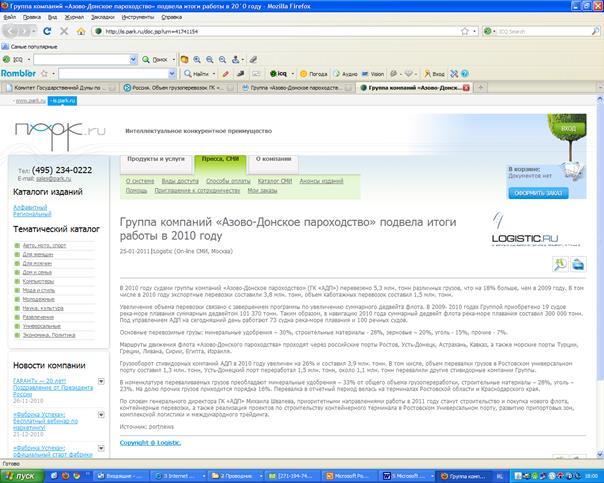Open the Алфавитный catalog link
The image size is (604, 483).
click(30, 208)
